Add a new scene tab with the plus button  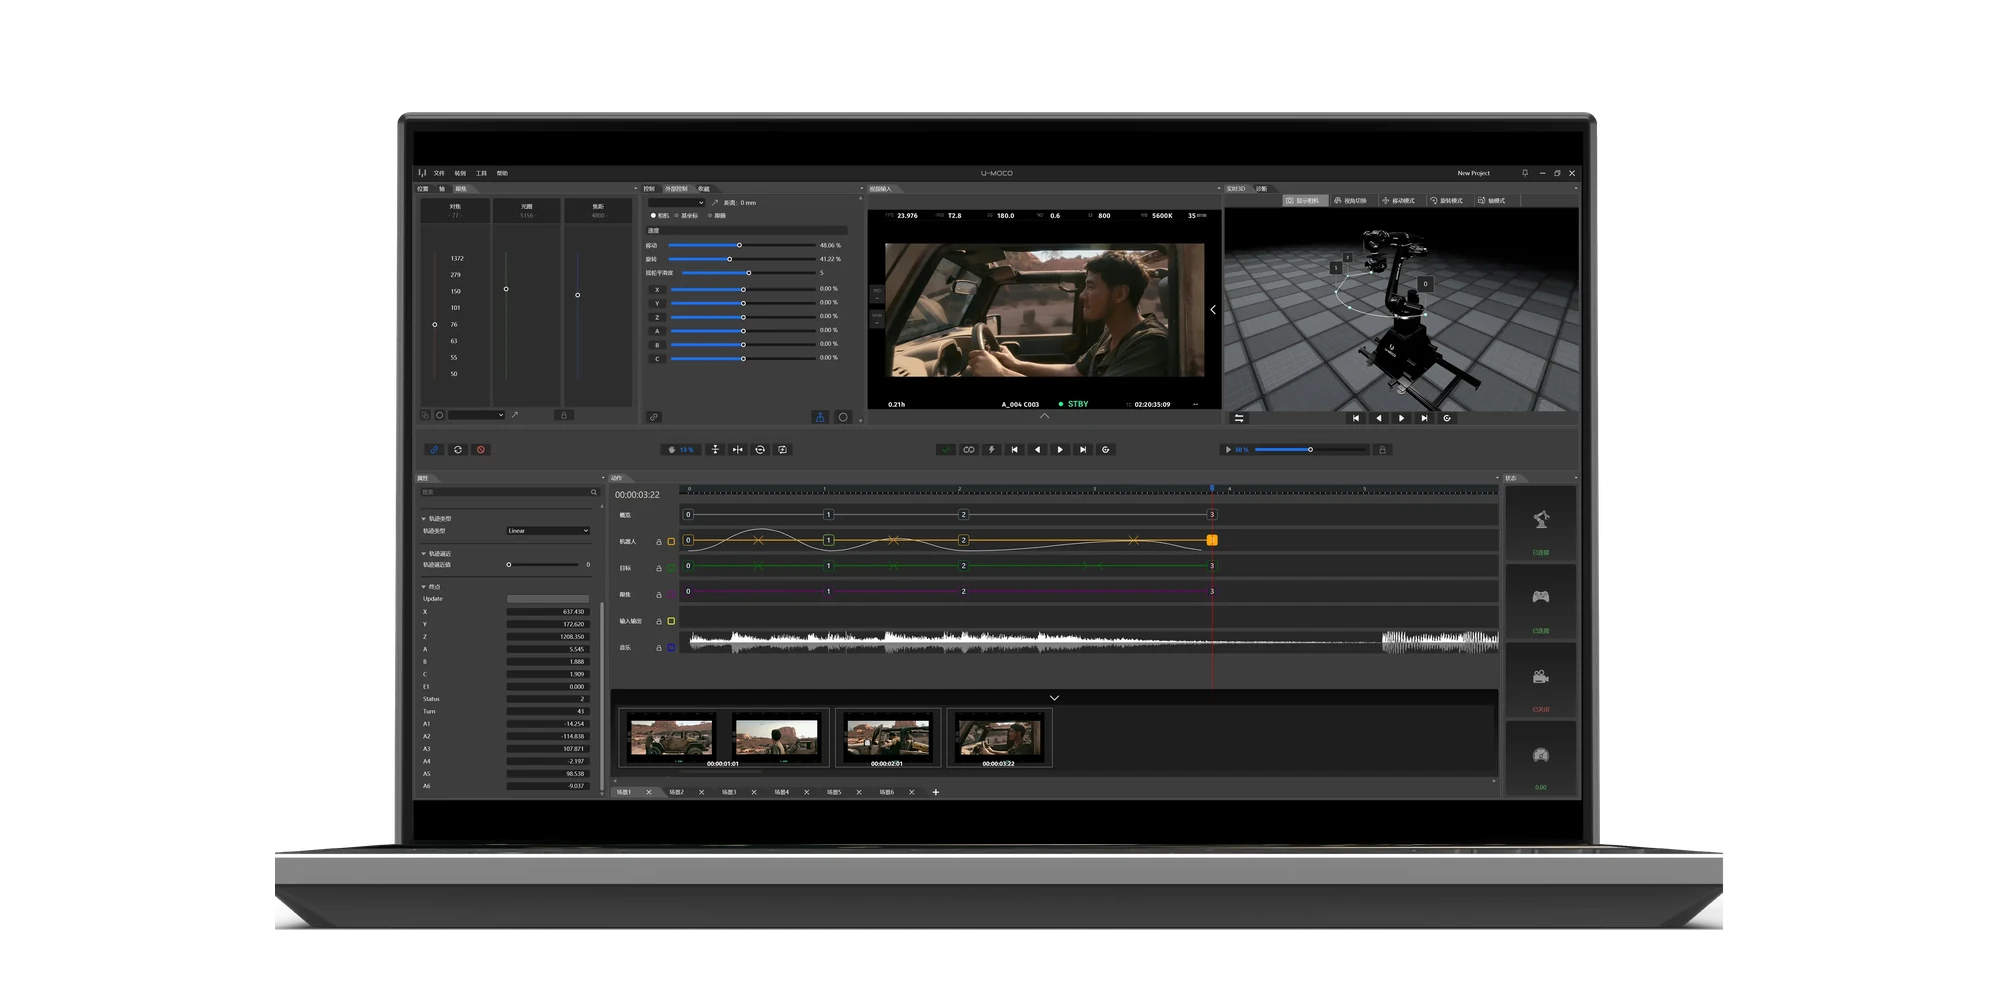936,792
